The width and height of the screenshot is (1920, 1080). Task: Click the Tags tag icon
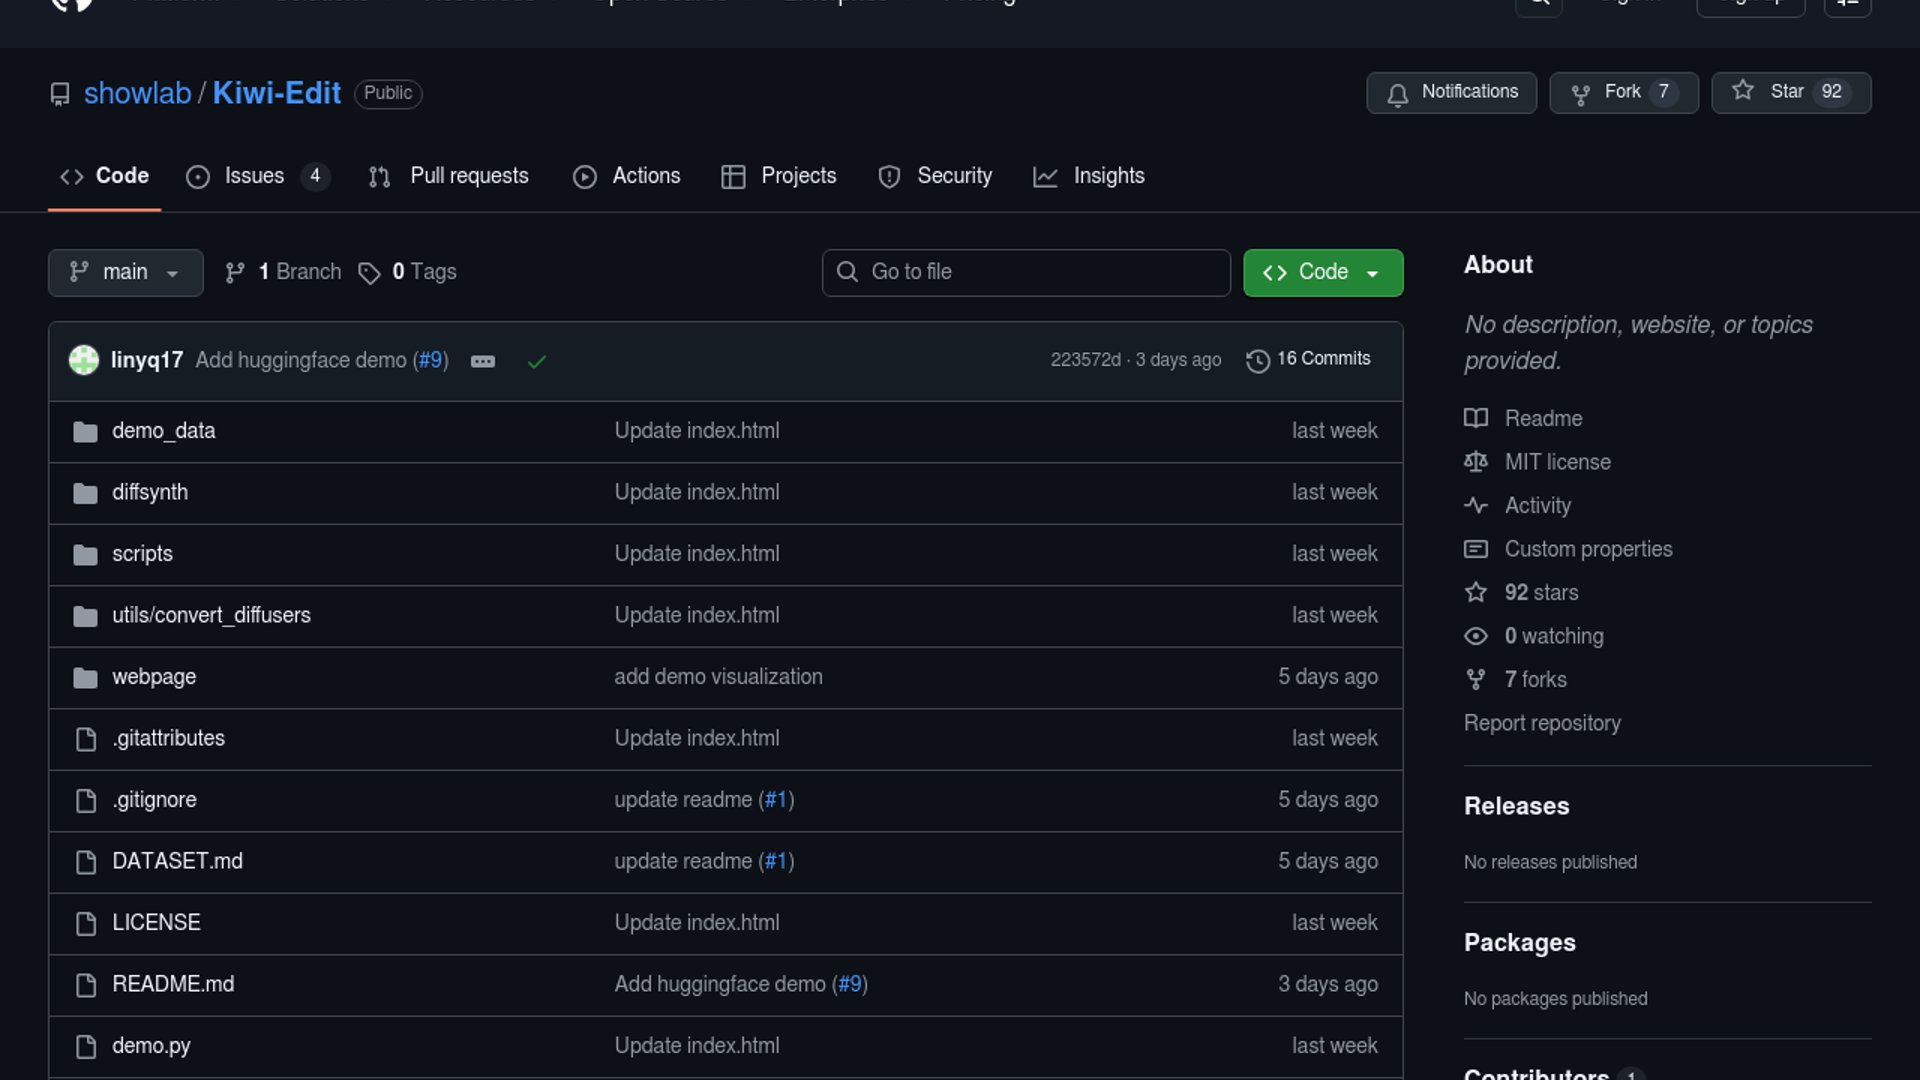click(369, 273)
